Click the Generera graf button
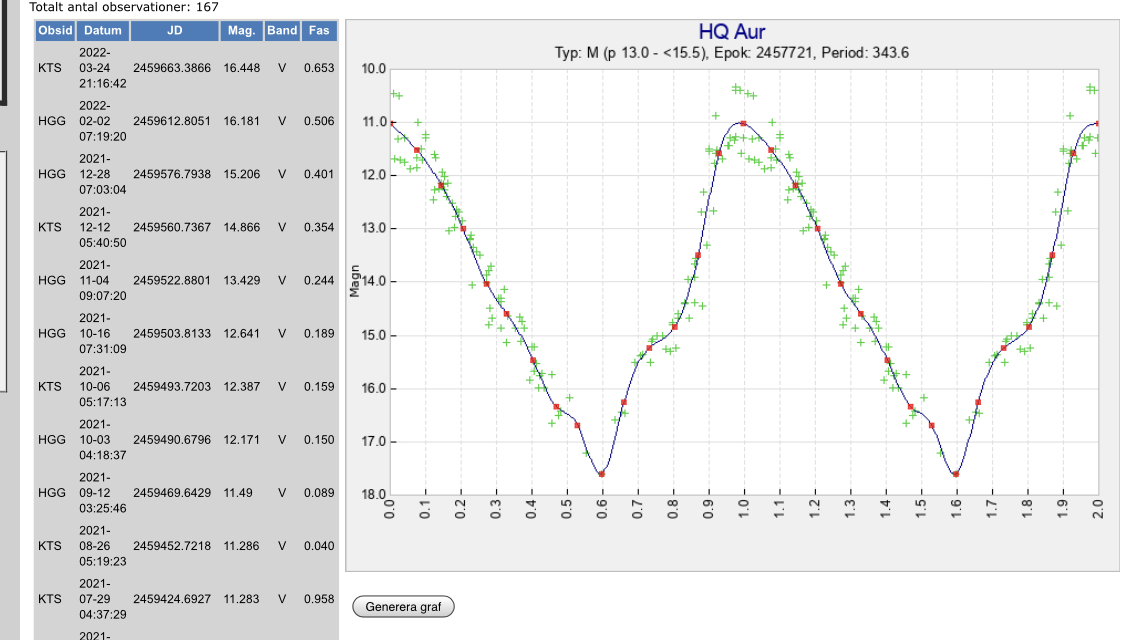 click(x=403, y=607)
